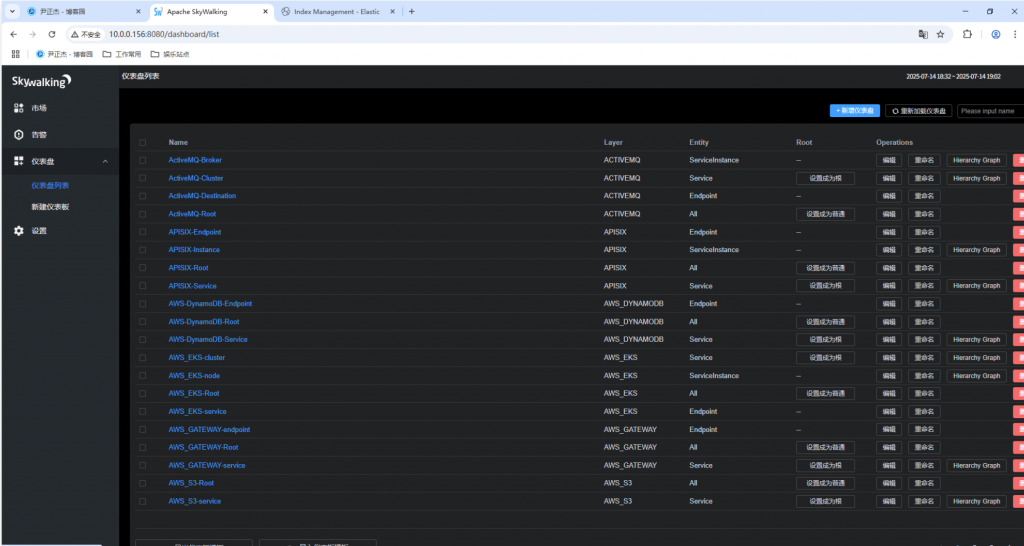Click the blue add dashboard button
This screenshot has height=546, width=1024.
click(x=855, y=111)
